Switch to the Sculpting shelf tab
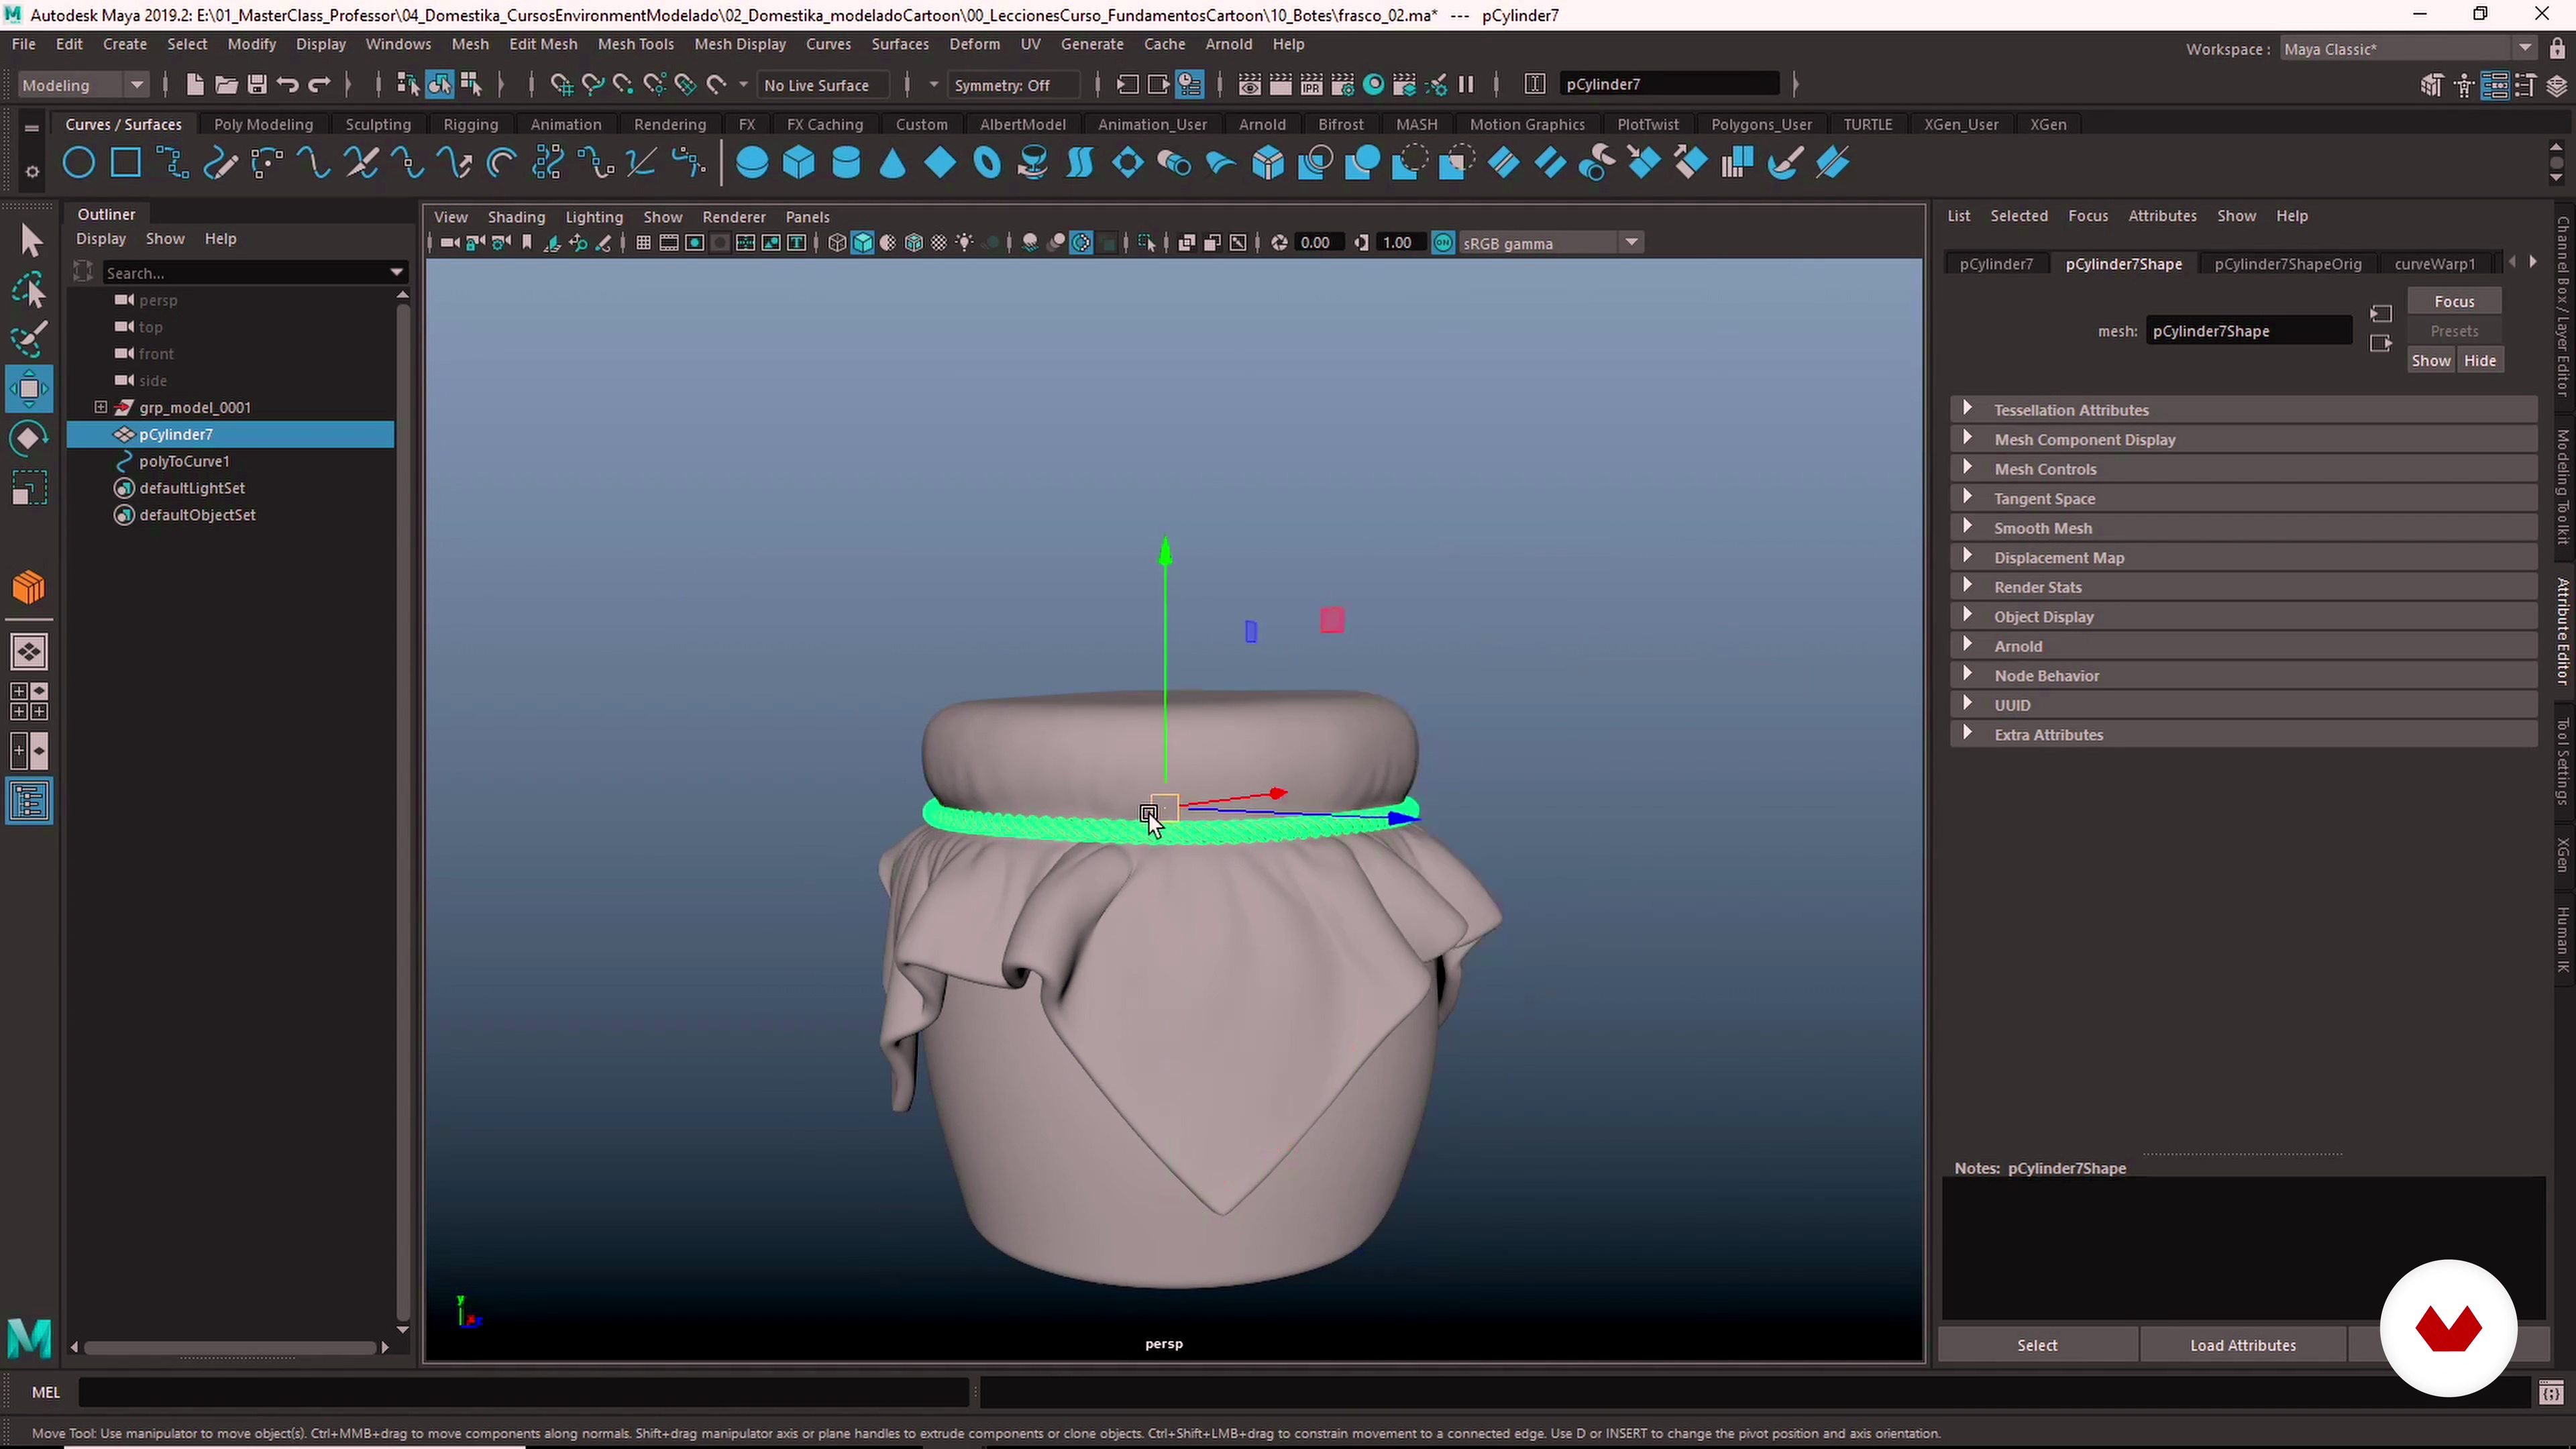 click(x=378, y=124)
